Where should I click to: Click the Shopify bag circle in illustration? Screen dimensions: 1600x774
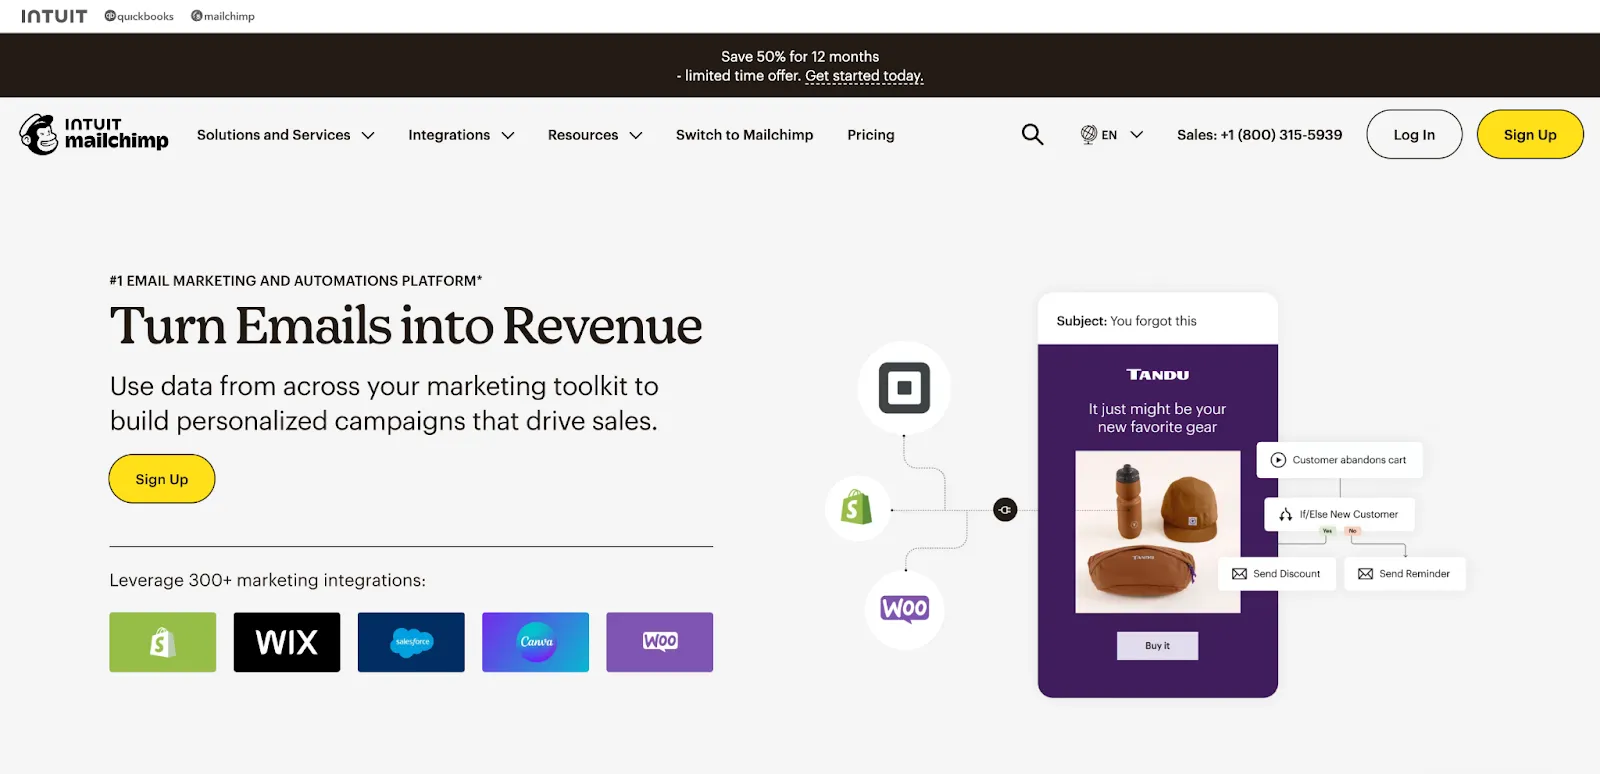(857, 508)
